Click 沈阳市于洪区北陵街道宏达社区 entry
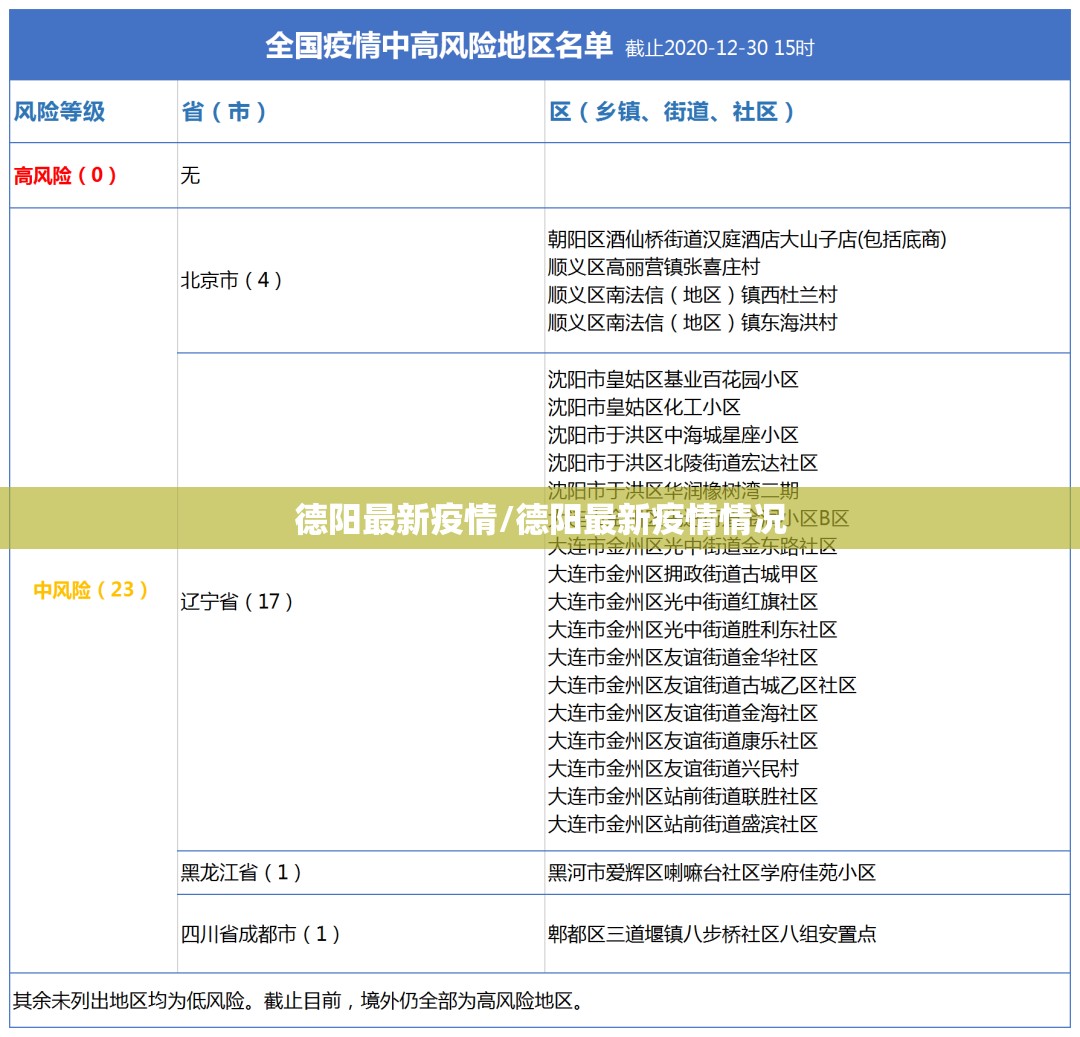1080x1037 pixels. [683, 463]
